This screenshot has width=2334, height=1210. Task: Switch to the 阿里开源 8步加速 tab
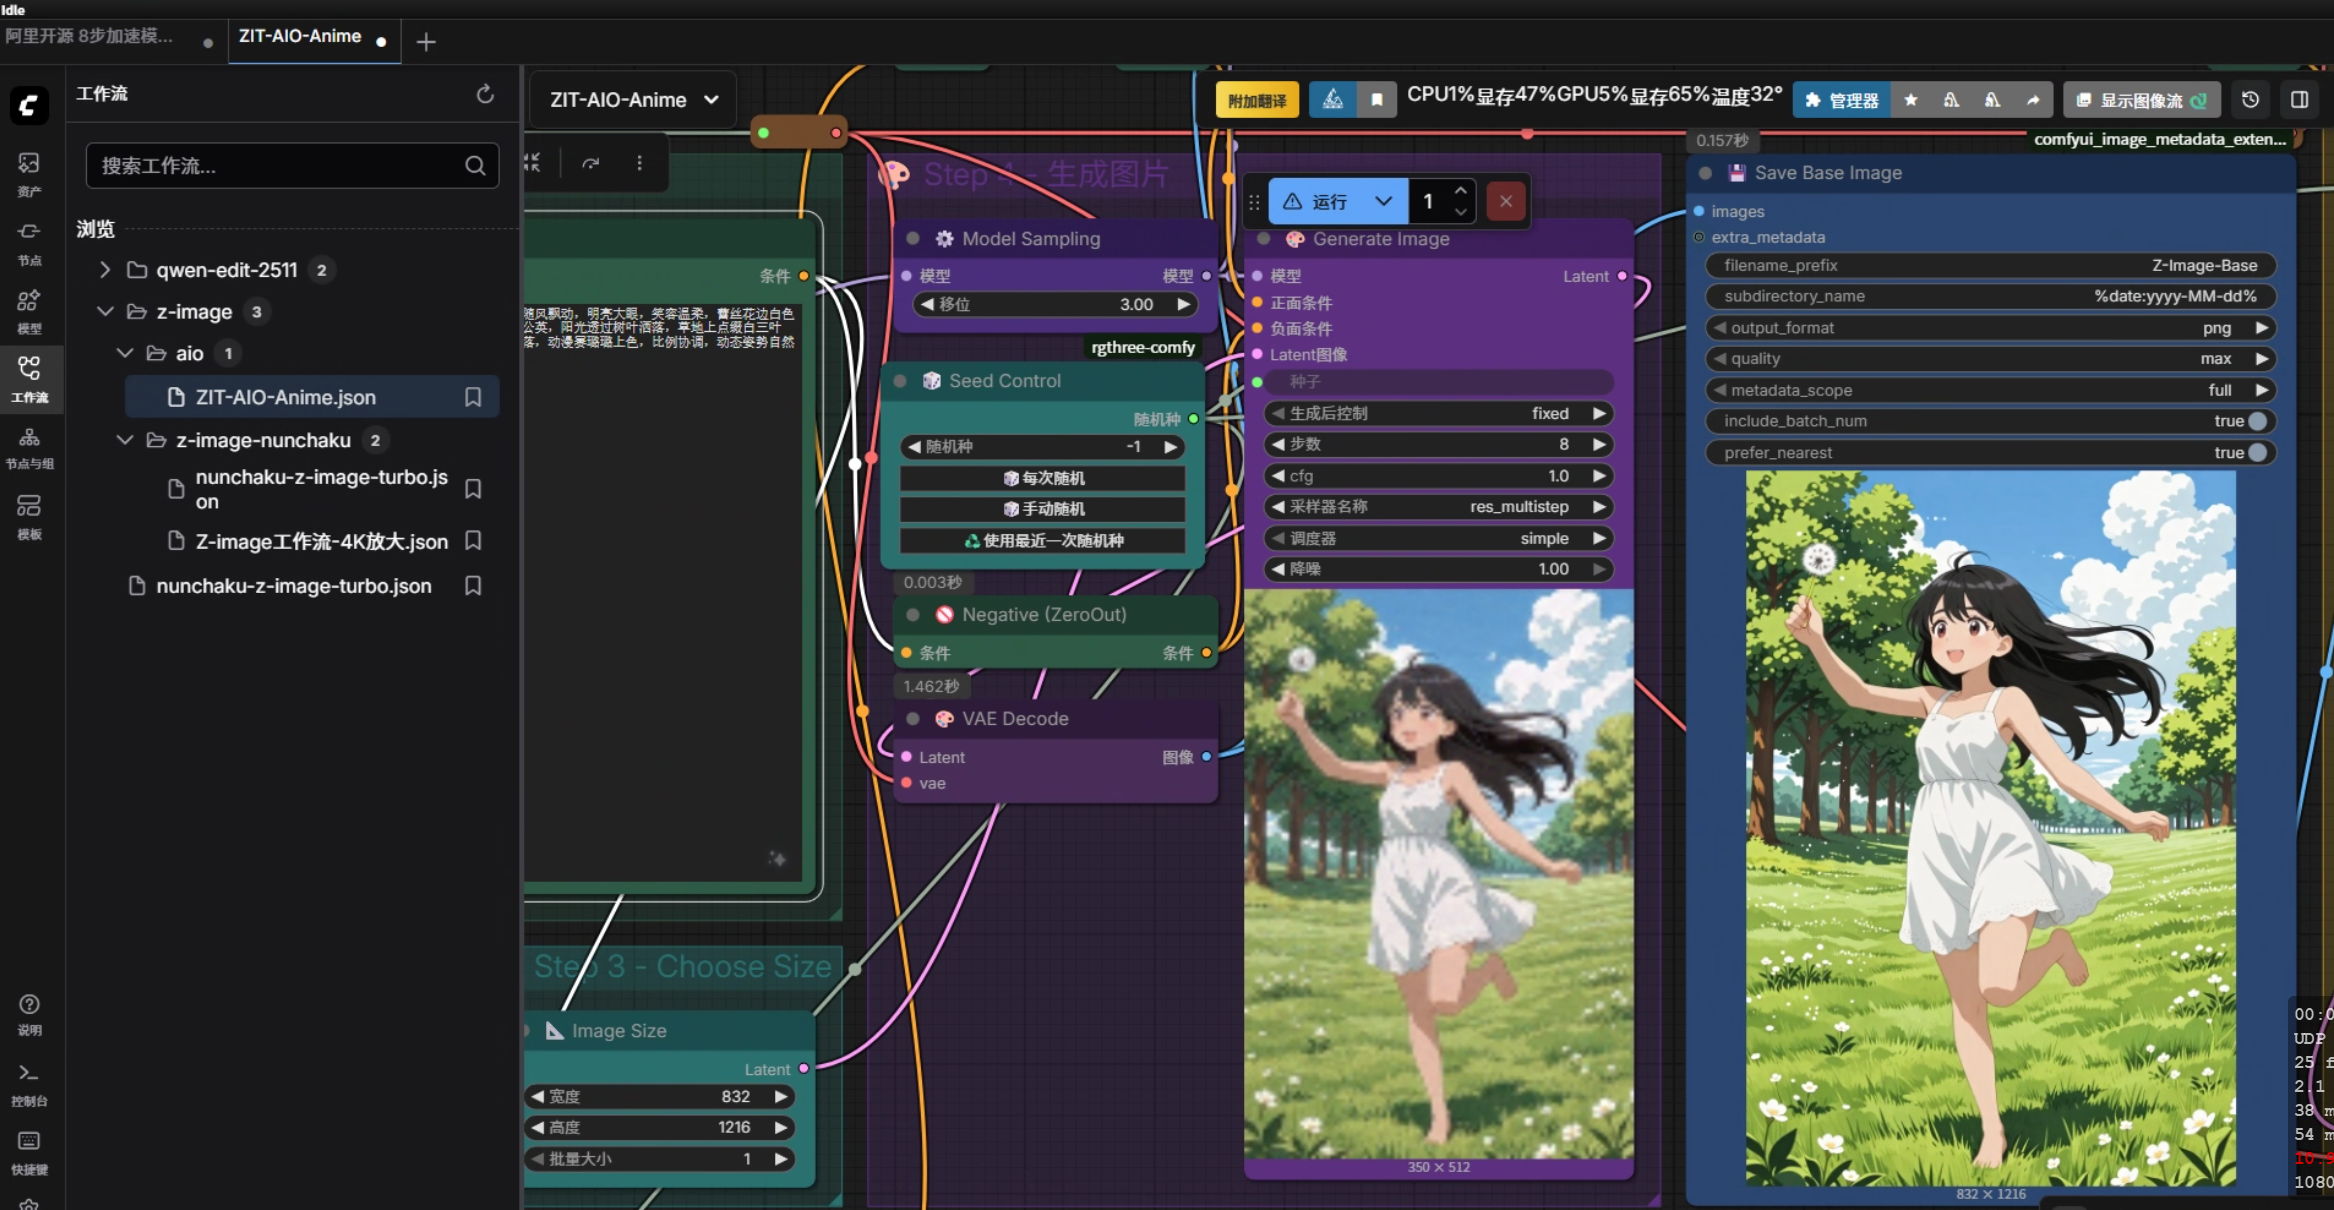coord(89,37)
